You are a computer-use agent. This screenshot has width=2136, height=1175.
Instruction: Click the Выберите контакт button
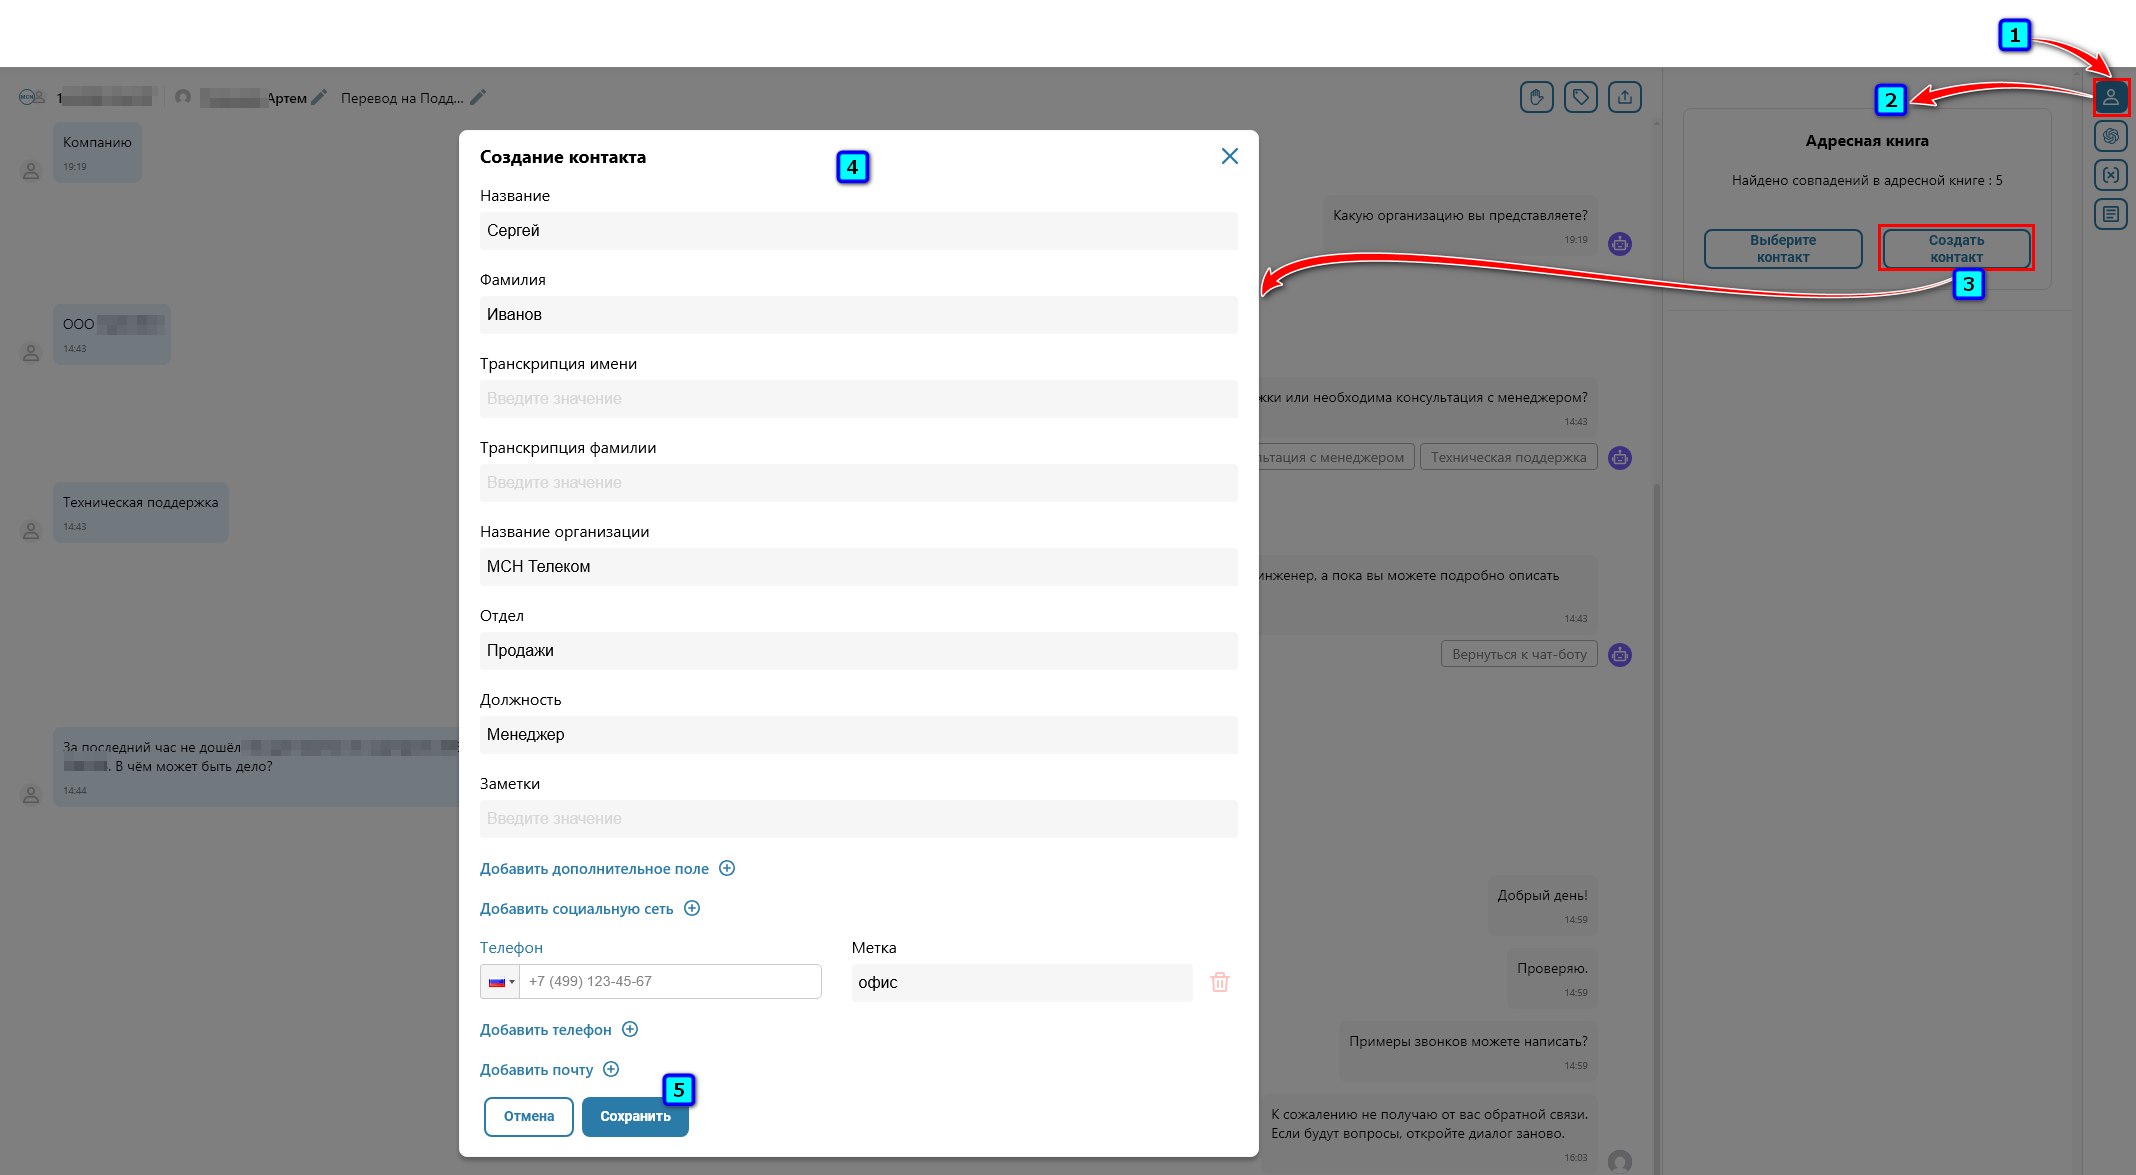(1782, 249)
